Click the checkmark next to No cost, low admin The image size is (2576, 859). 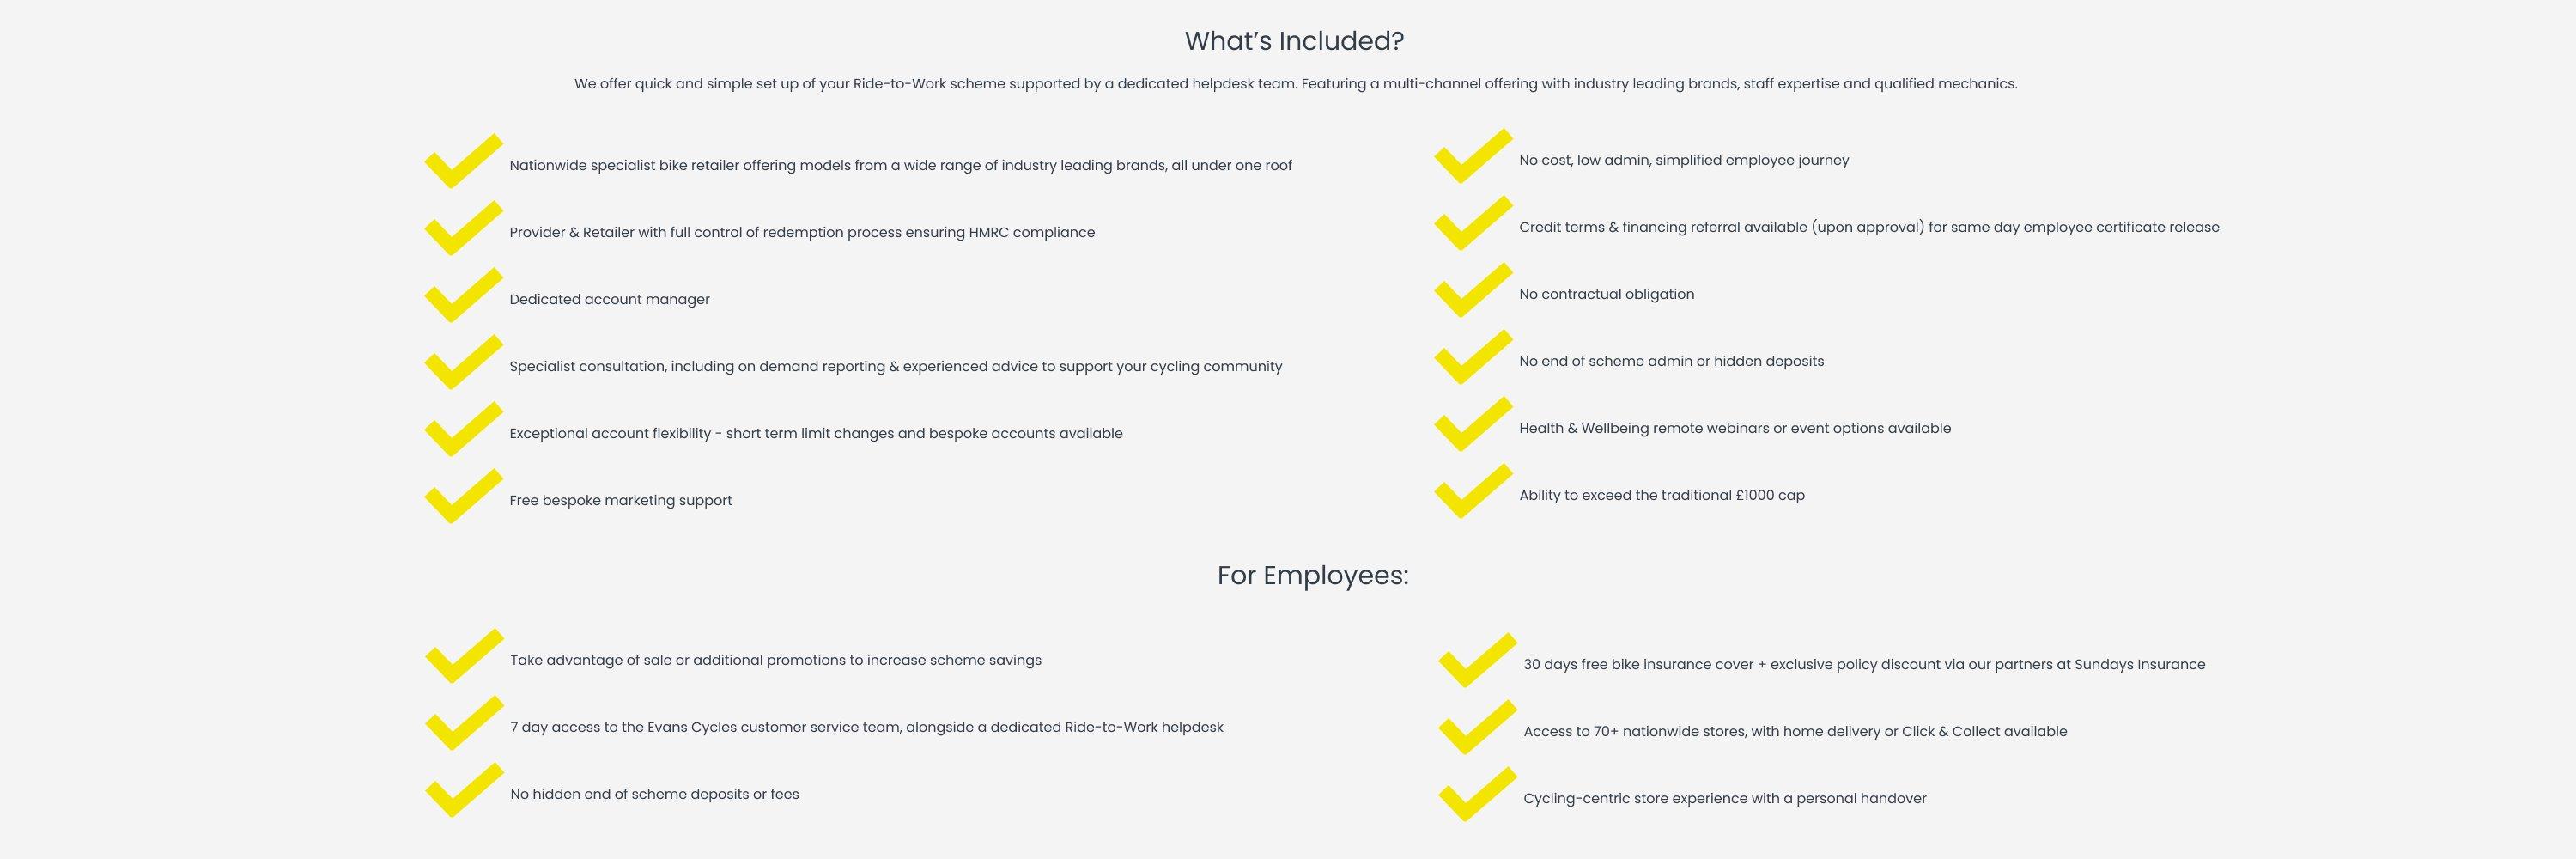pos(1472,157)
